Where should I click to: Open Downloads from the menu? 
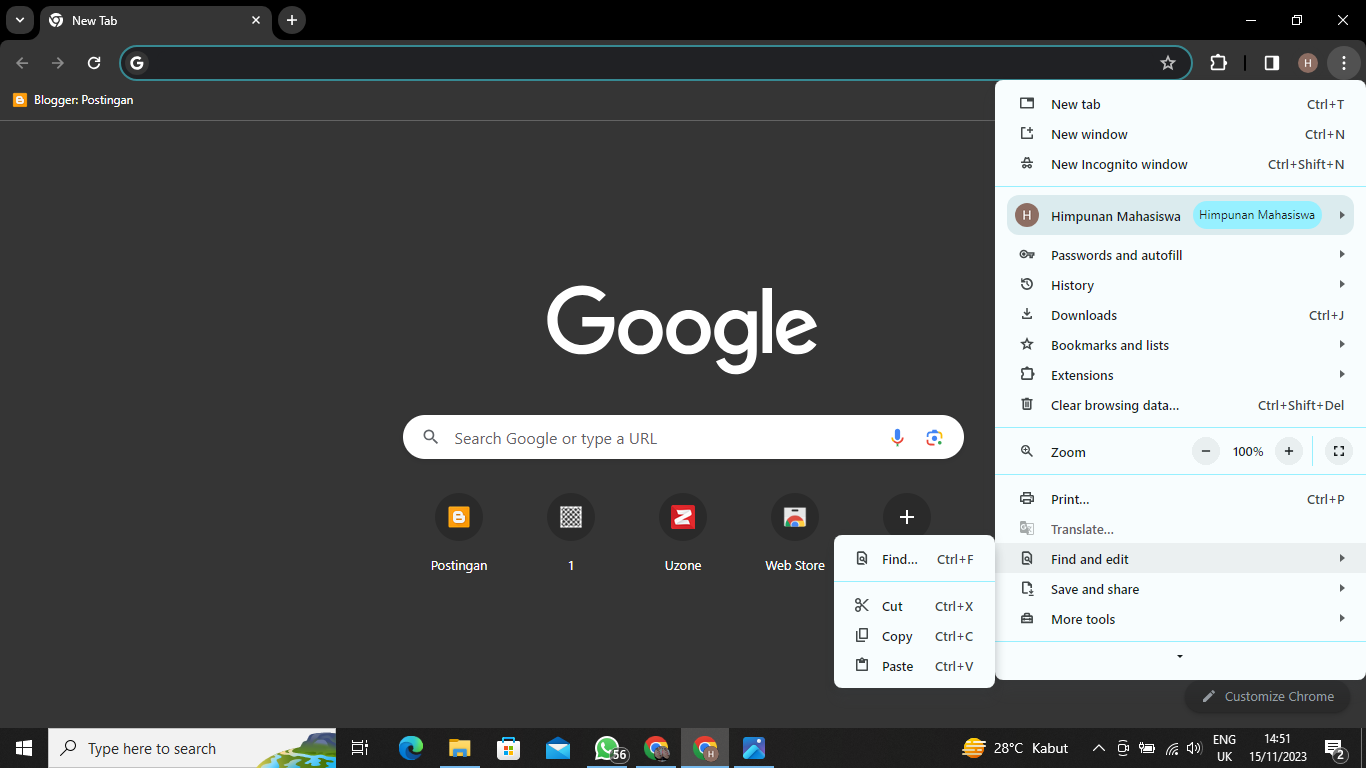1180,315
